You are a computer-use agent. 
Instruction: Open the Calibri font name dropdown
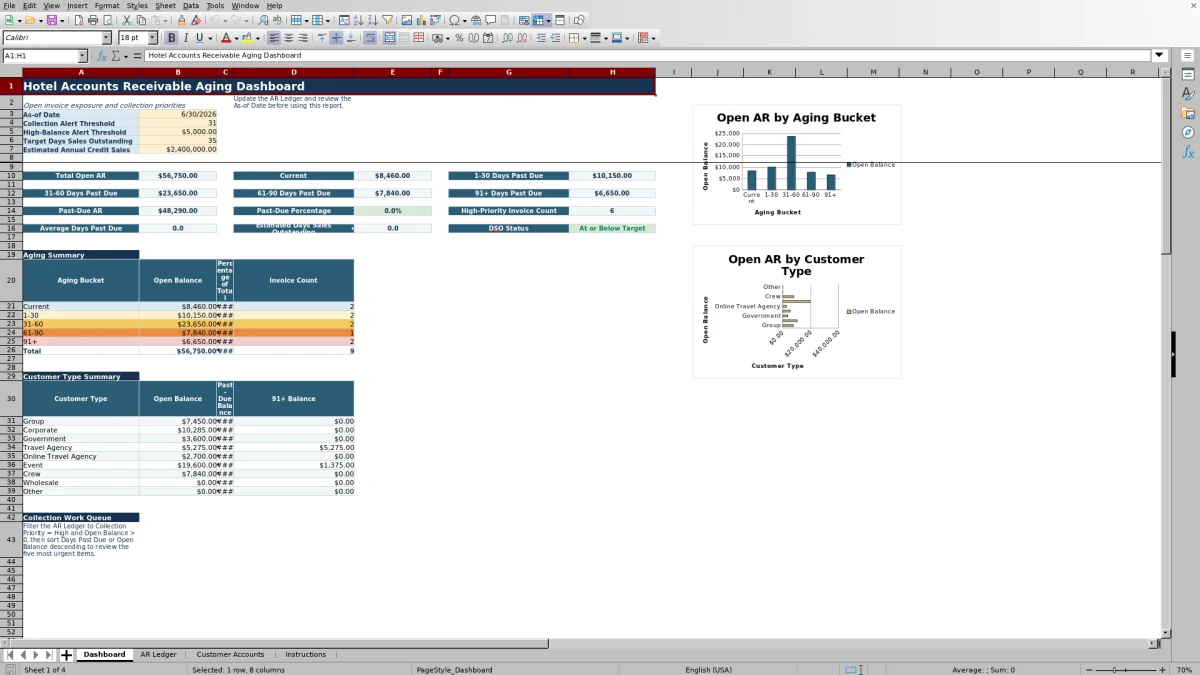click(107, 38)
